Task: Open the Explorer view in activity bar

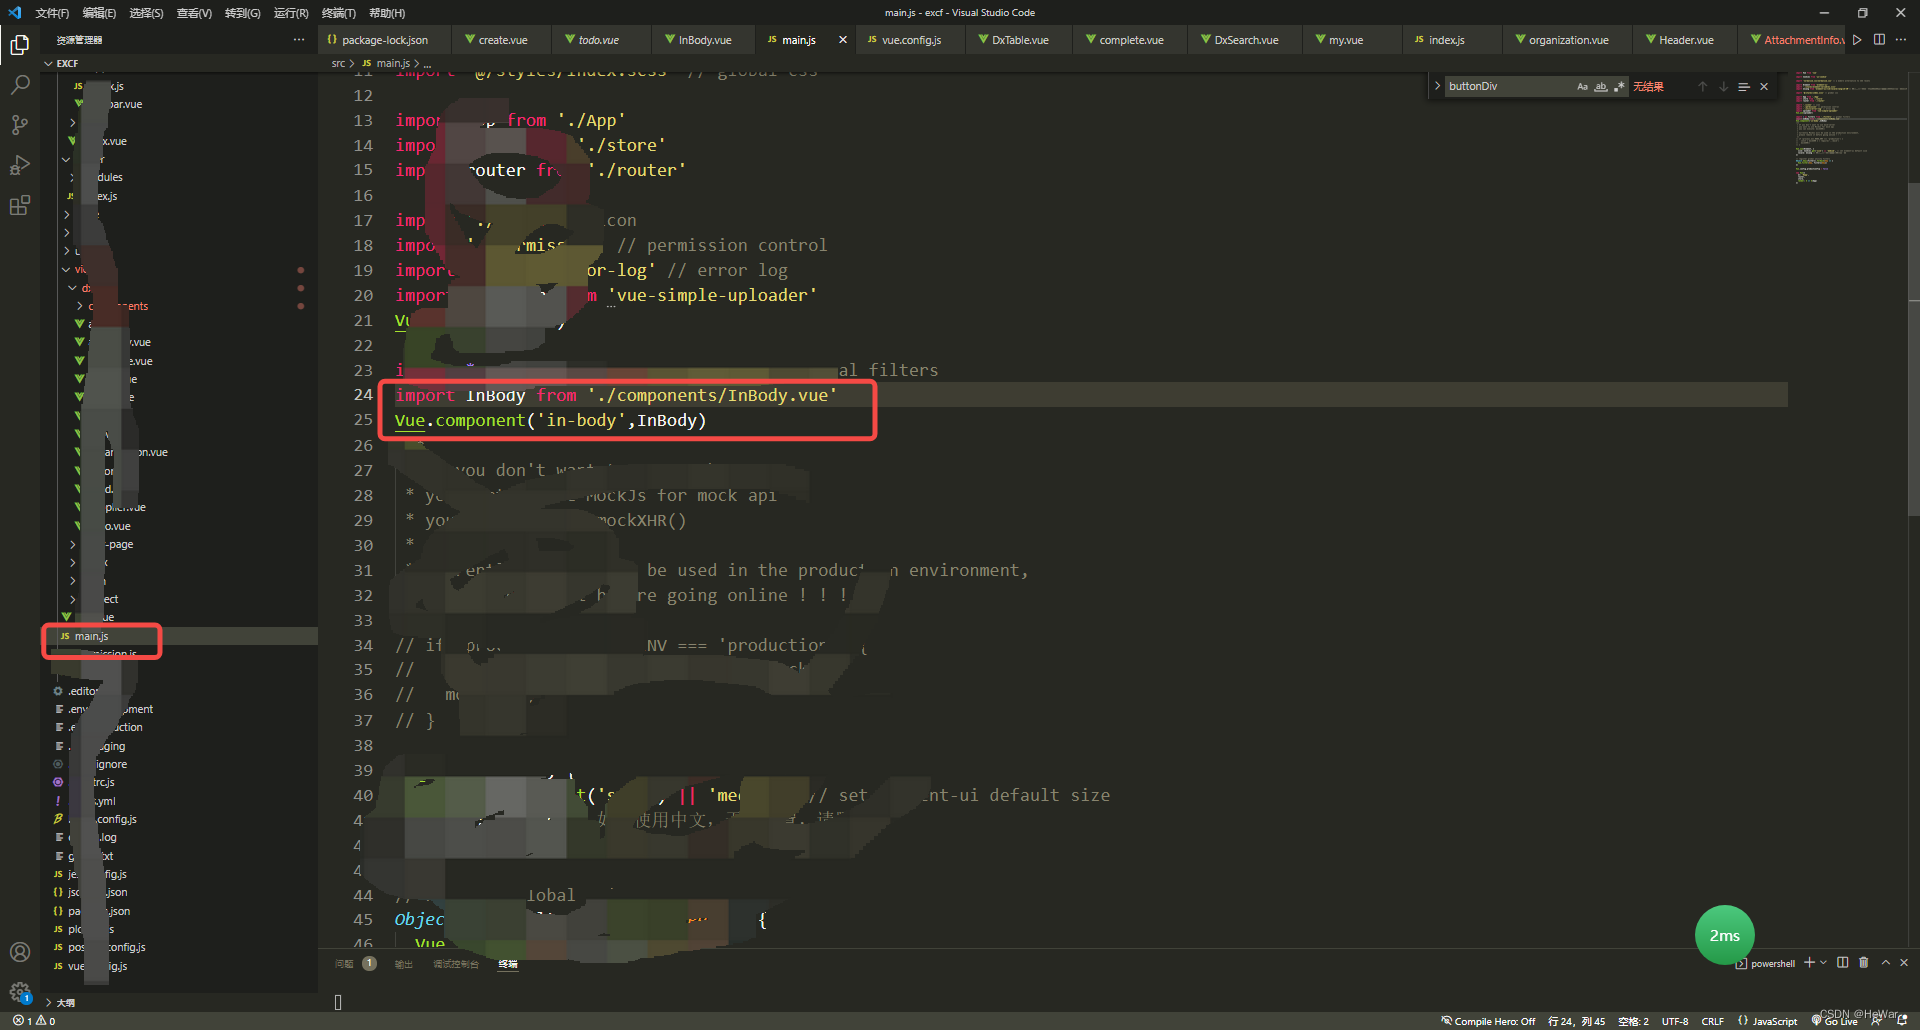Action: tap(19, 45)
